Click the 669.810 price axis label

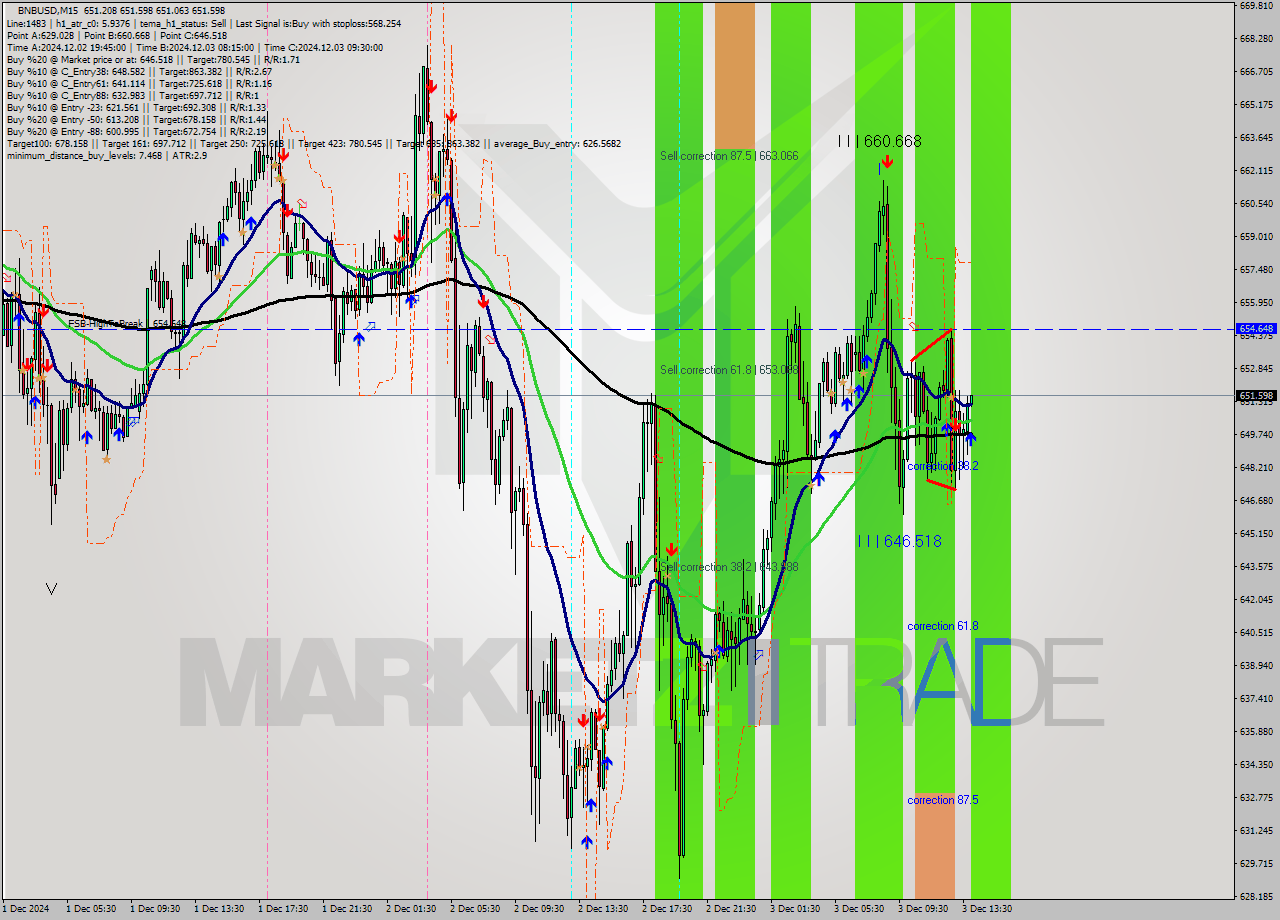coord(1255,5)
